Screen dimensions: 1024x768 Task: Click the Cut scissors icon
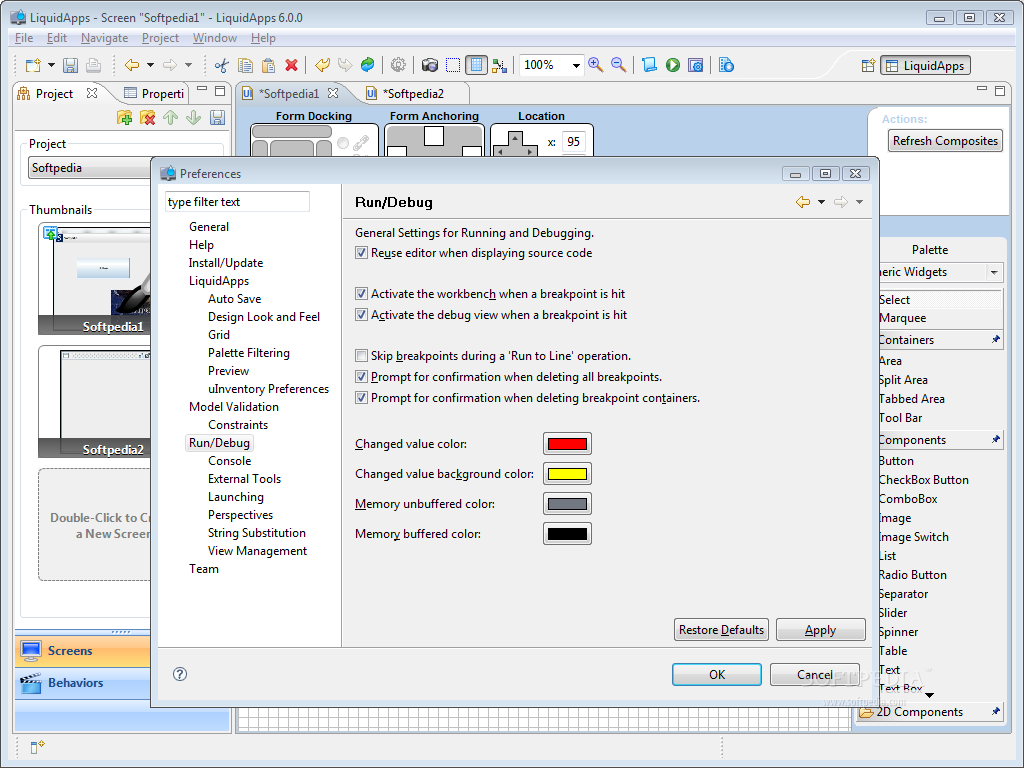222,65
